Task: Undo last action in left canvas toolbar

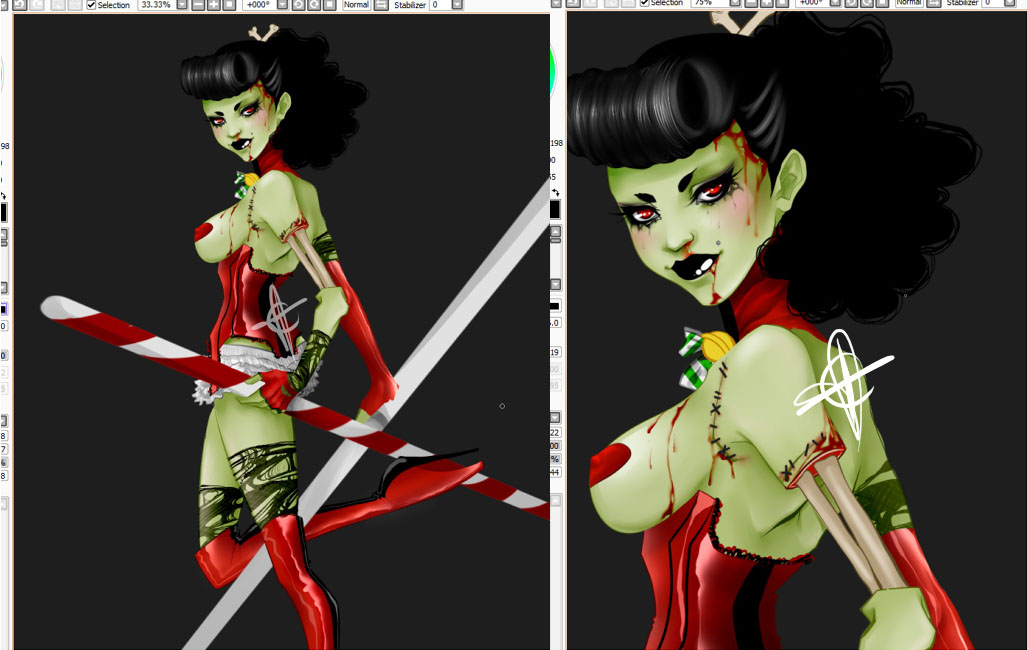Action: [21, 5]
